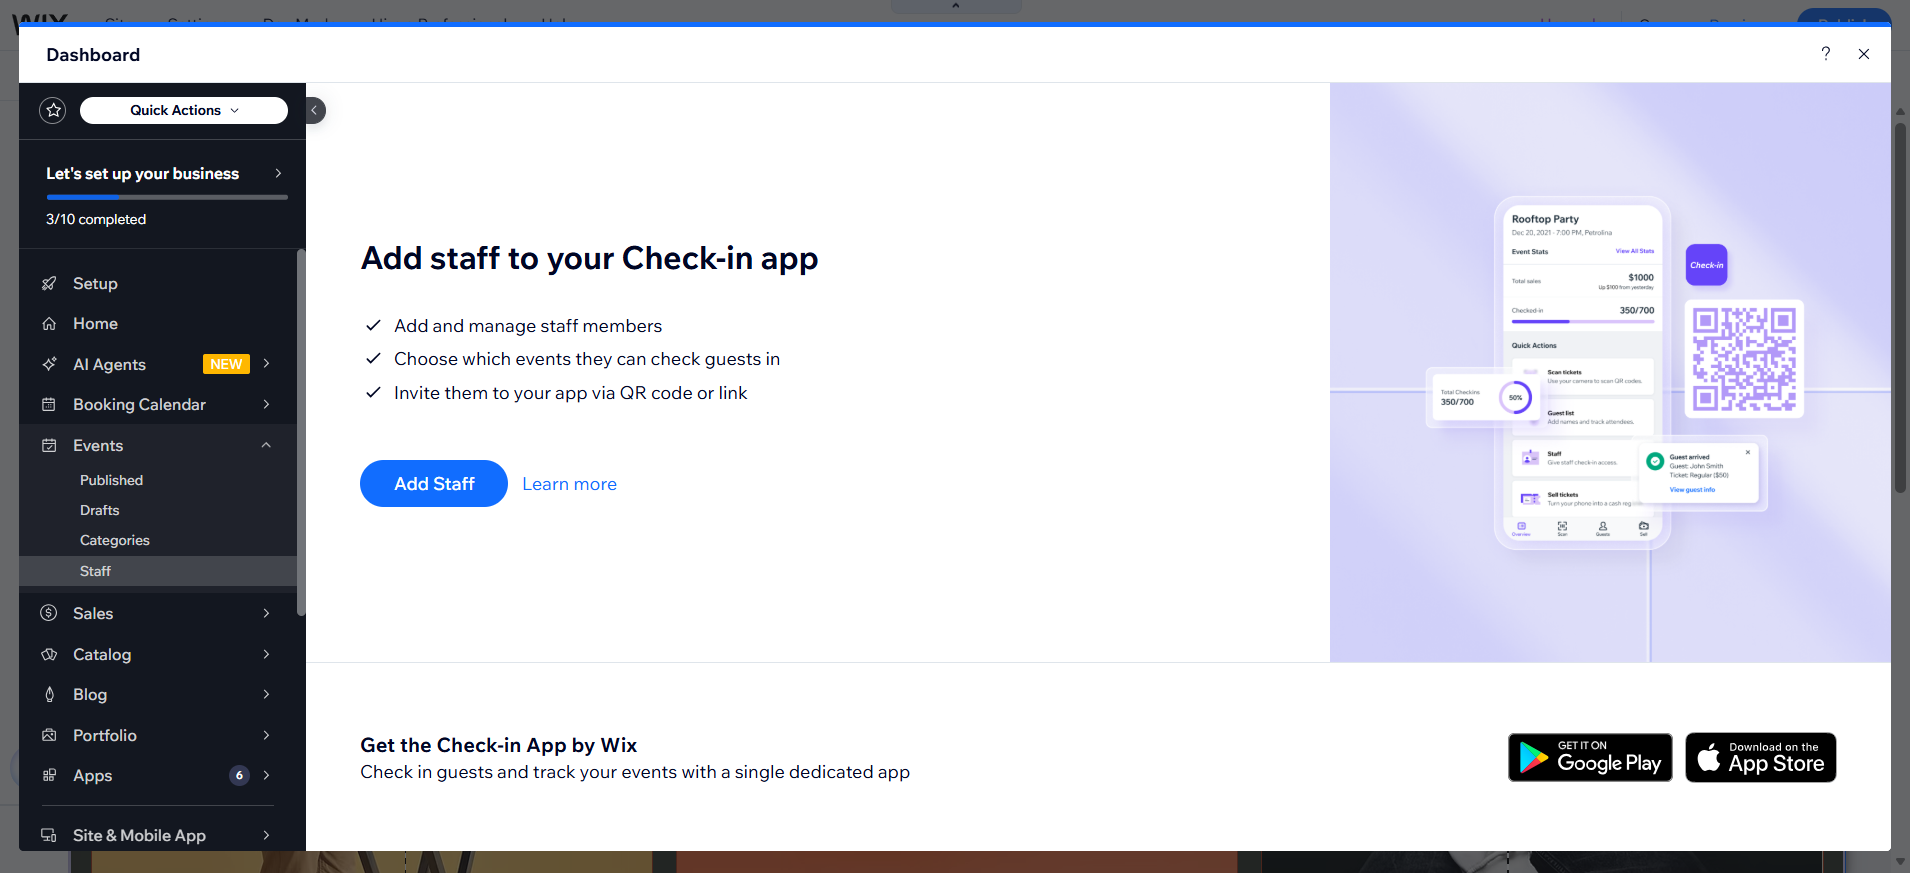Click the Apps count badge 6

(x=239, y=775)
